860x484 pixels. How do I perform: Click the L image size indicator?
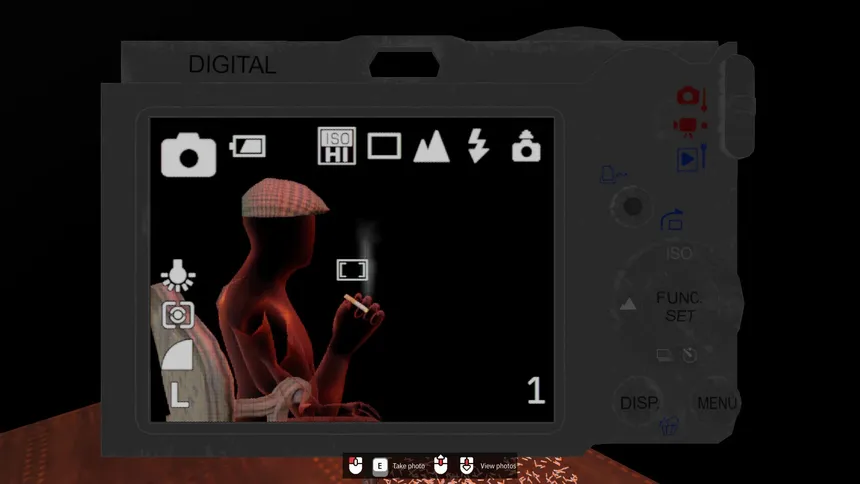click(x=179, y=395)
